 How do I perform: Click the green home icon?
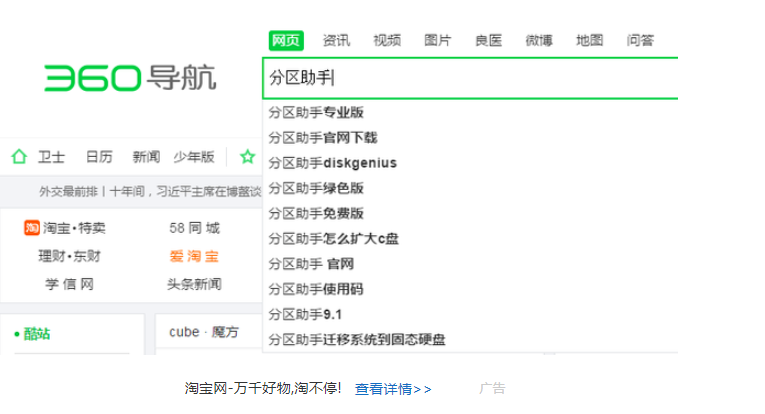tap(18, 157)
